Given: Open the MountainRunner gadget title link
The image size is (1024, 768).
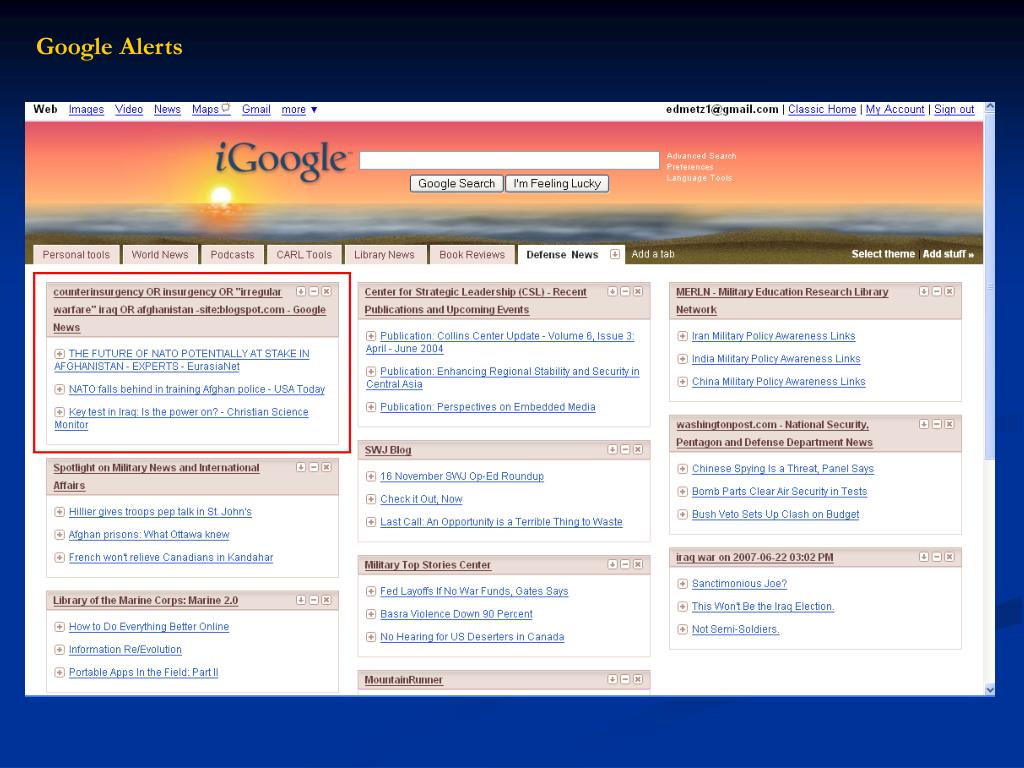Looking at the screenshot, I should (x=404, y=680).
